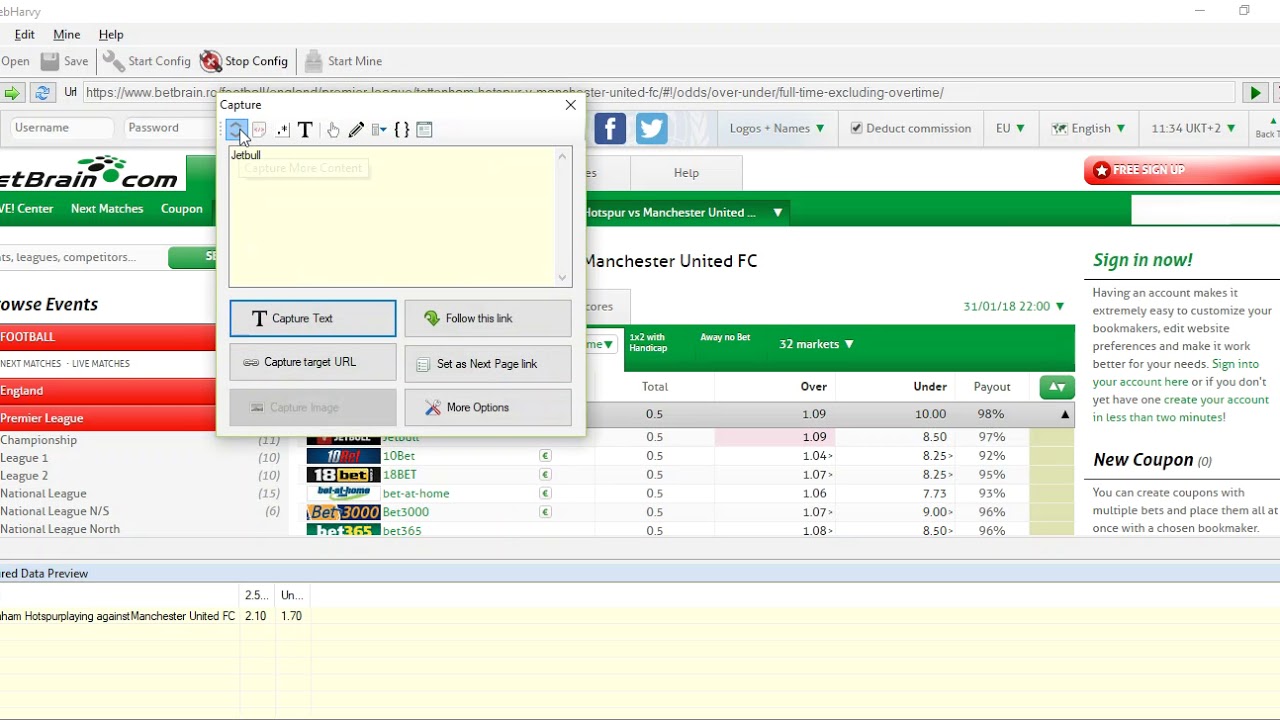1280x720 pixels.
Task: Click the browser refresh icon
Action: (x=42, y=93)
